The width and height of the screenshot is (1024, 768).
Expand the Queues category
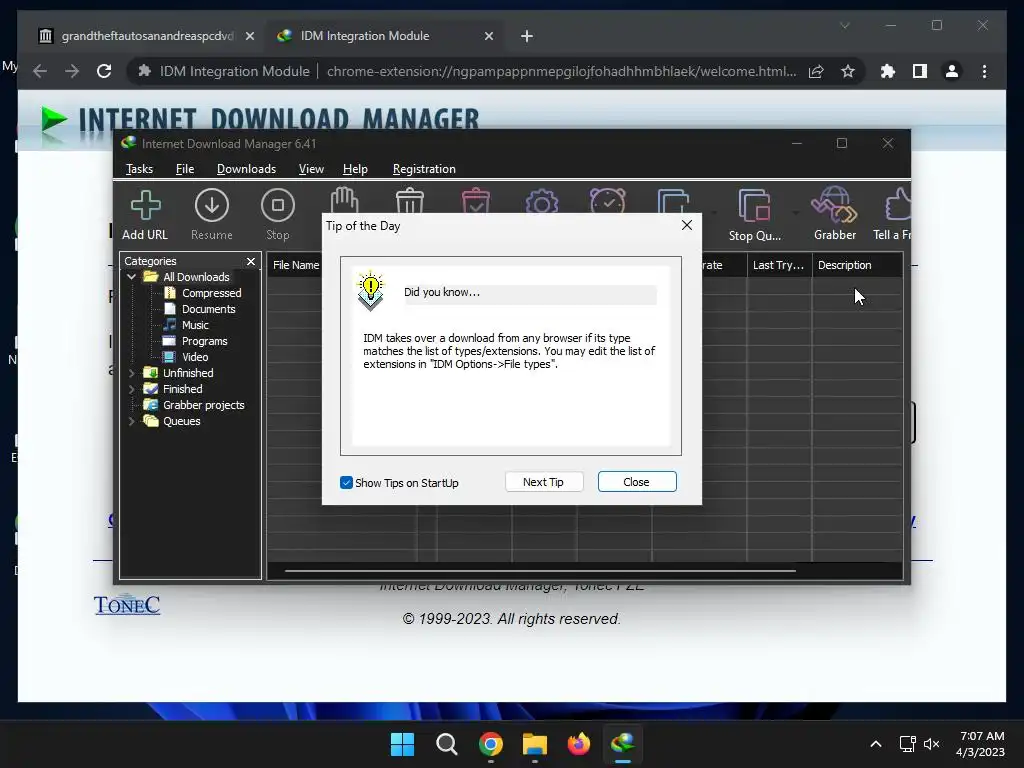pyautogui.click(x=131, y=421)
